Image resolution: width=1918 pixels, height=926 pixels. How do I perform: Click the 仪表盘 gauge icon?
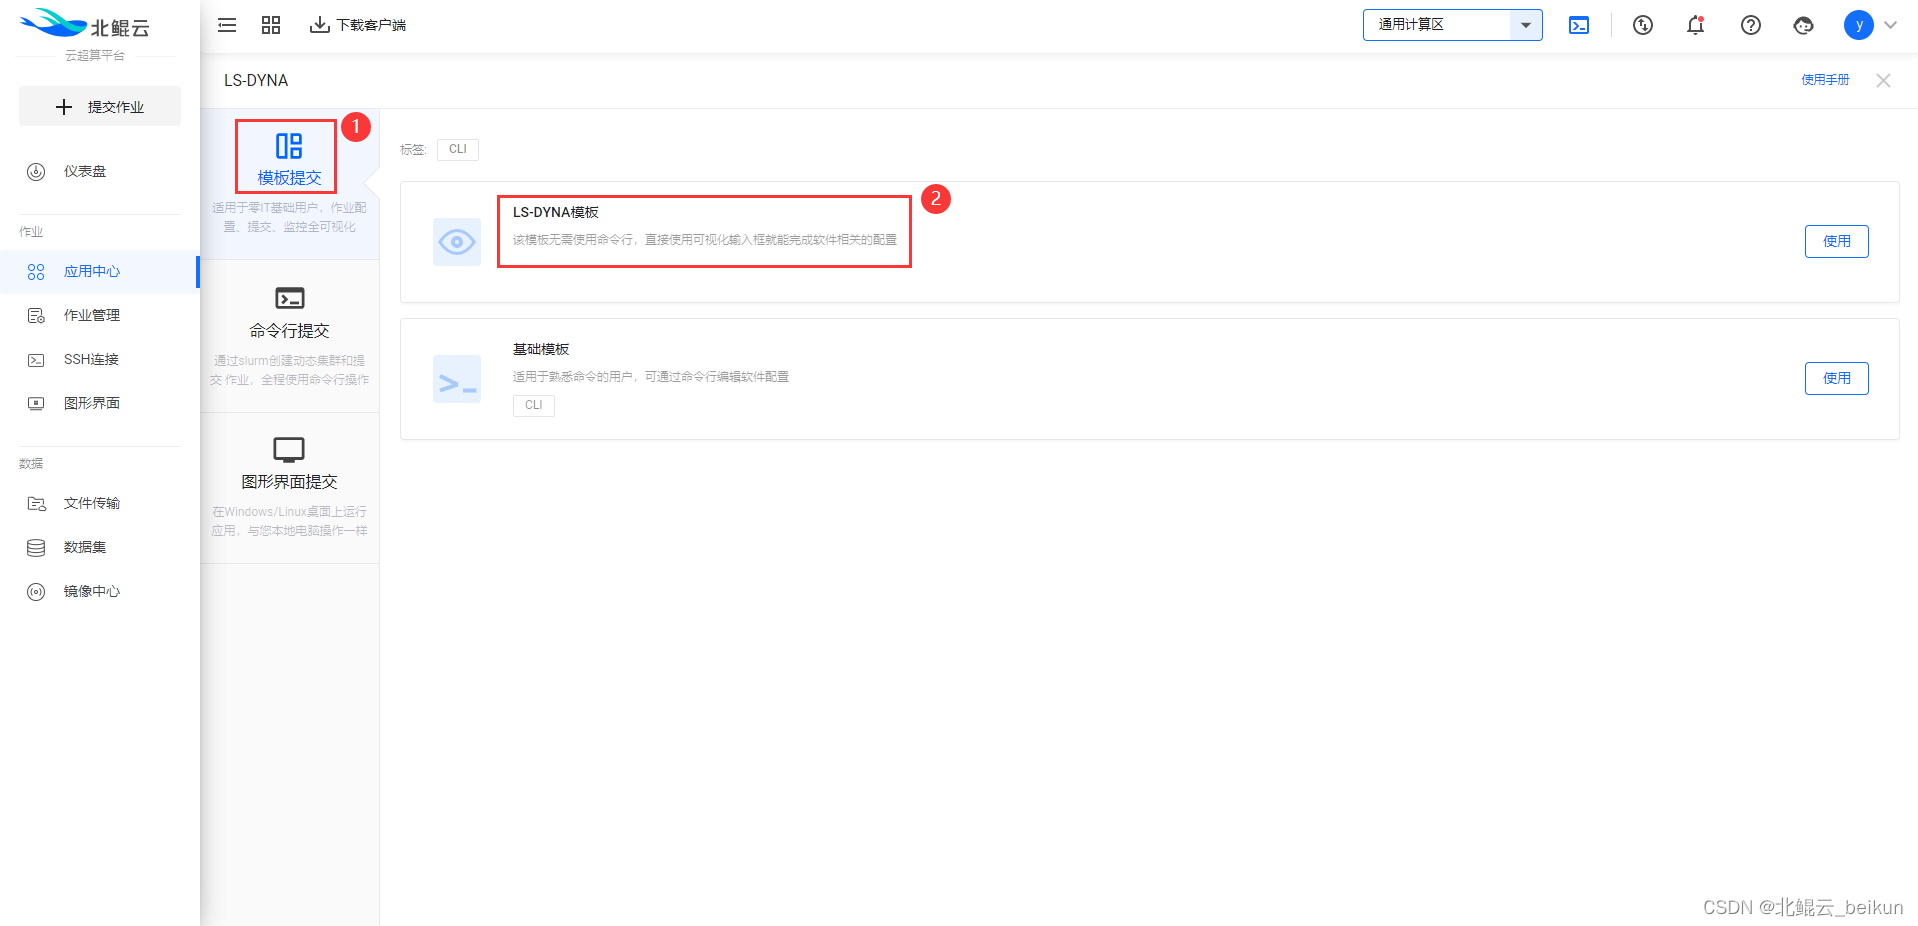click(x=36, y=171)
